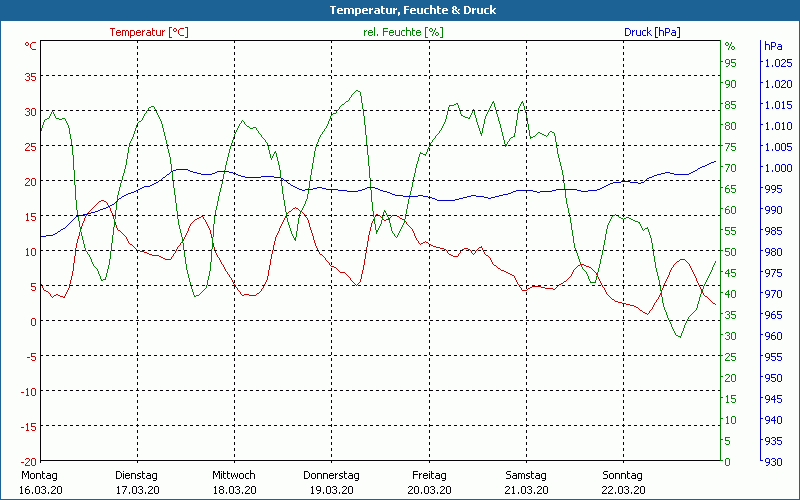The width and height of the screenshot is (800, 500).
Task: Pick the Freitag 20.03.20 date label
Action: coord(429,482)
